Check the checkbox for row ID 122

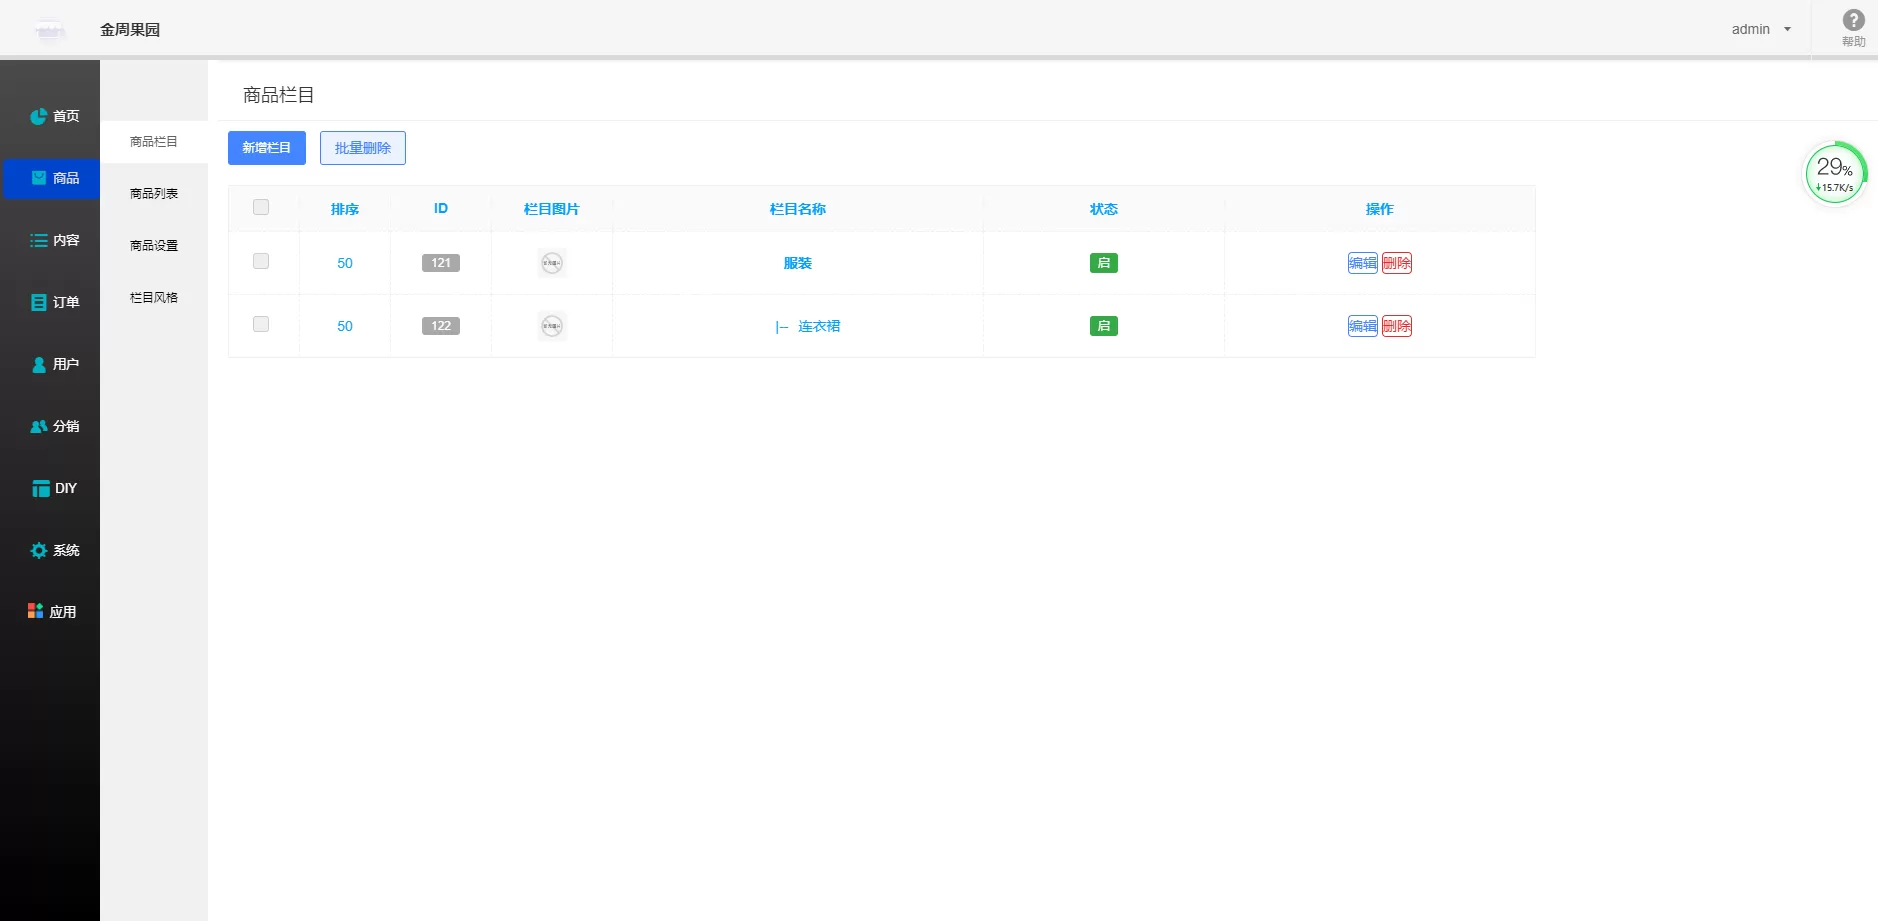[x=261, y=324]
